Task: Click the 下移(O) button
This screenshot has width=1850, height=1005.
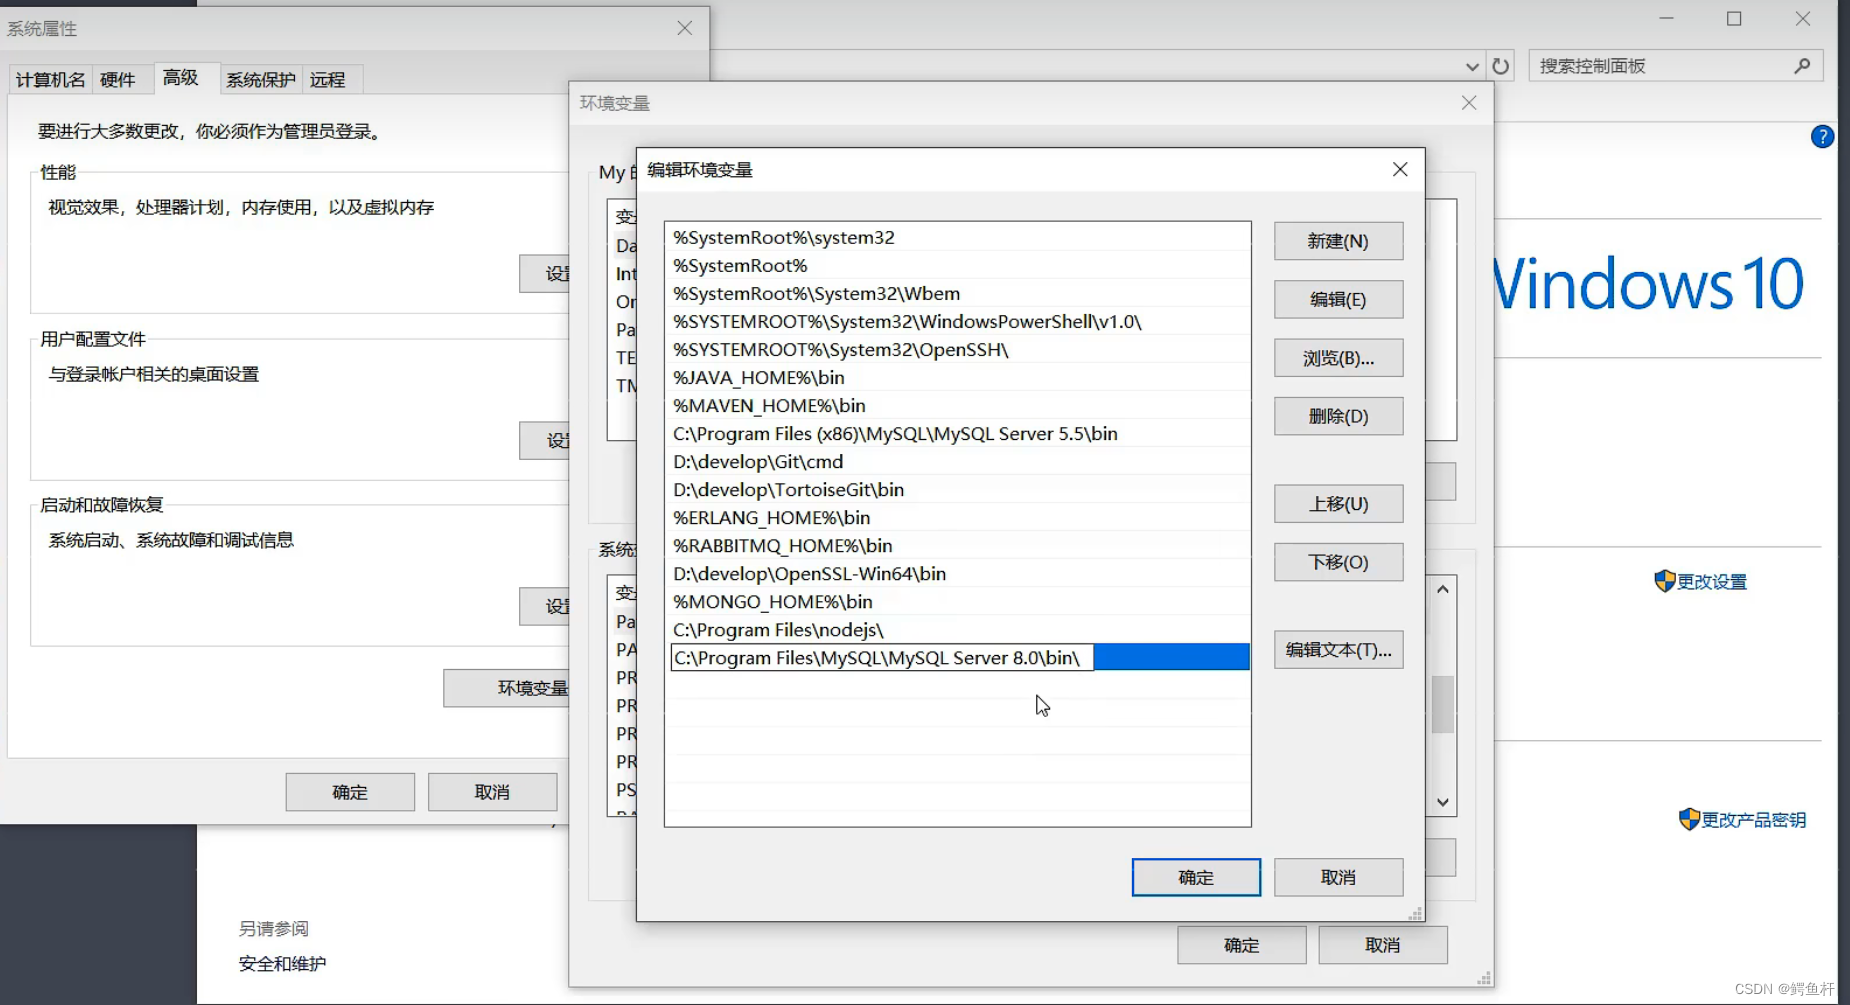Action: (1338, 562)
